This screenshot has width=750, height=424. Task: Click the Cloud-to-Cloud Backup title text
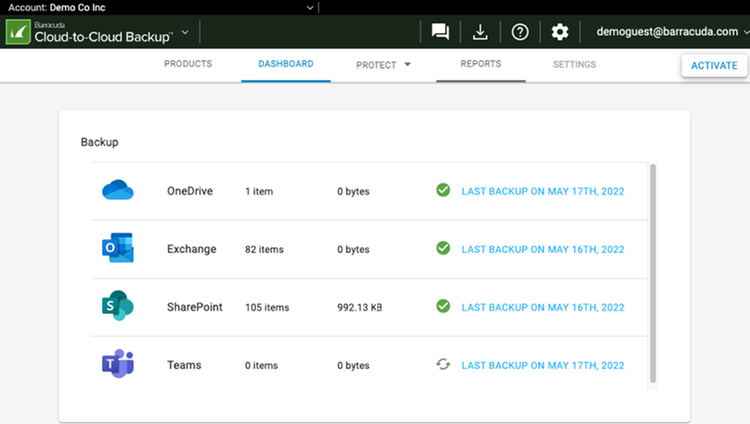pyautogui.click(x=103, y=37)
